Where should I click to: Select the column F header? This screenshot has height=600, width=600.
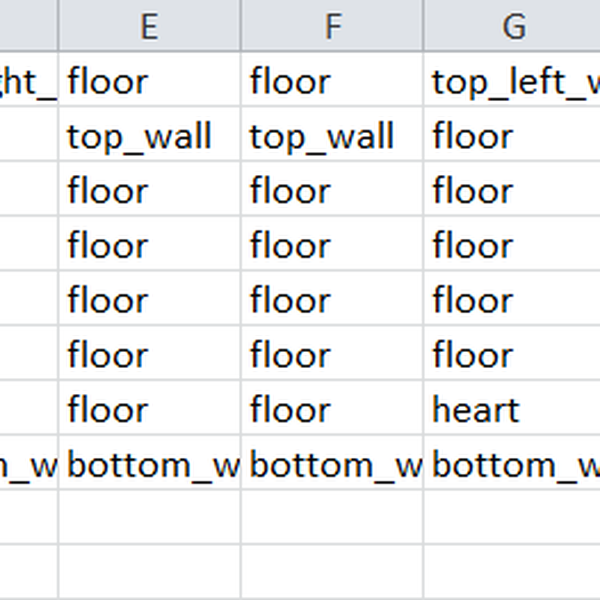[x=331, y=26]
